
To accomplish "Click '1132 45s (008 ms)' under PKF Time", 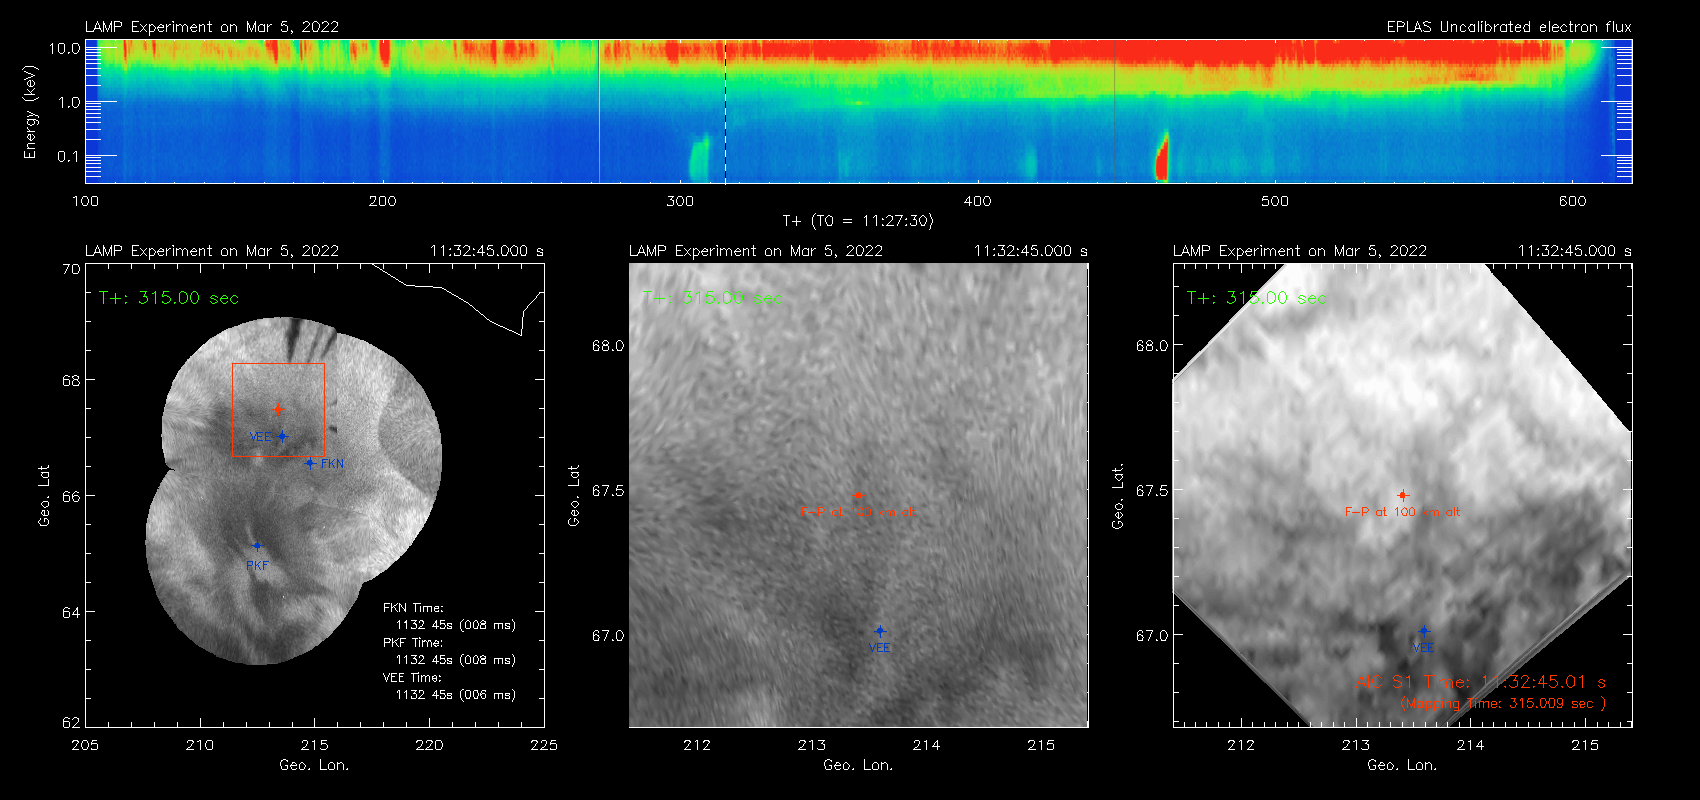I will [456, 660].
